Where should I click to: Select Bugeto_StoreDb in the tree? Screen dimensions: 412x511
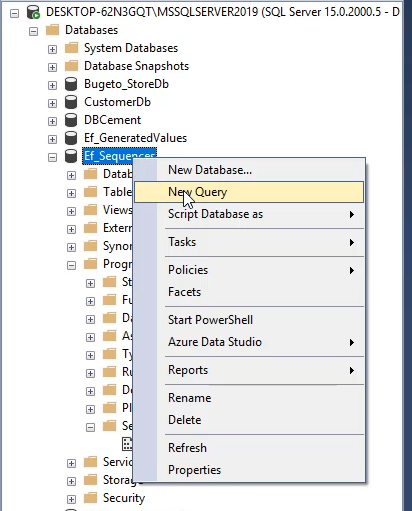click(126, 84)
